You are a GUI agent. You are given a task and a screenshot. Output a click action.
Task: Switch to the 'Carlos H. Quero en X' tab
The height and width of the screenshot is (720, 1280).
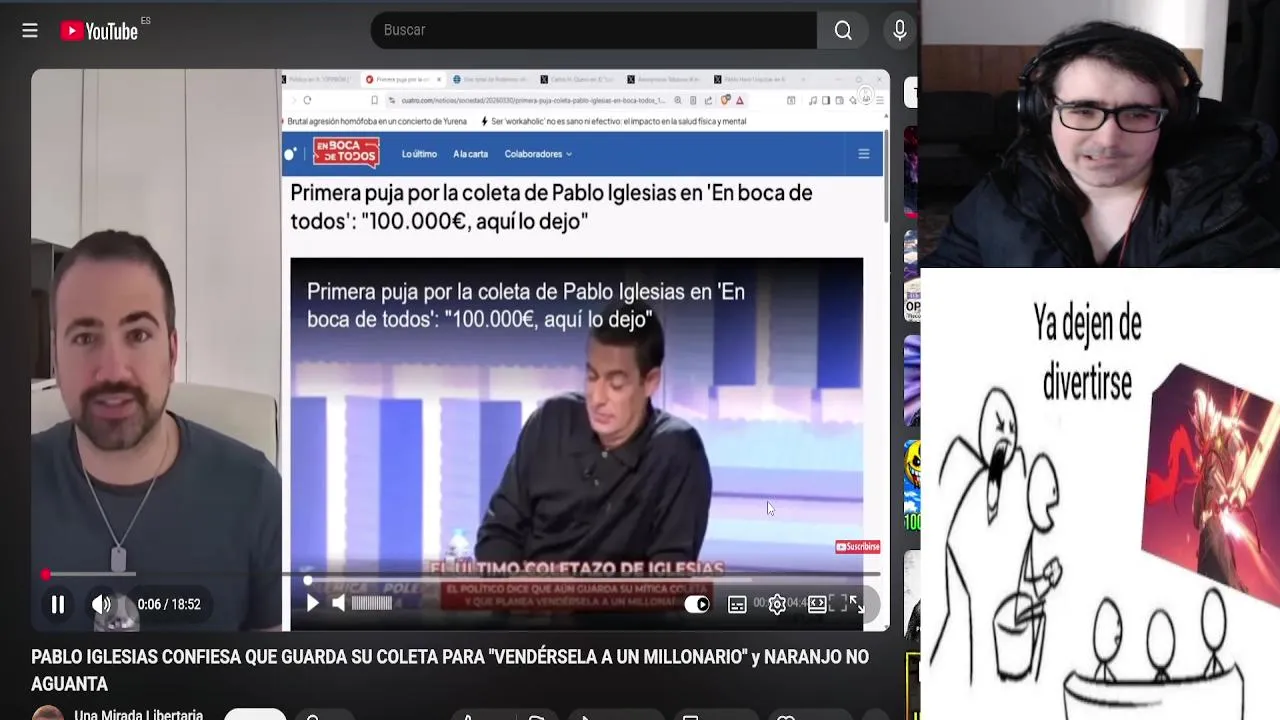pos(578,79)
